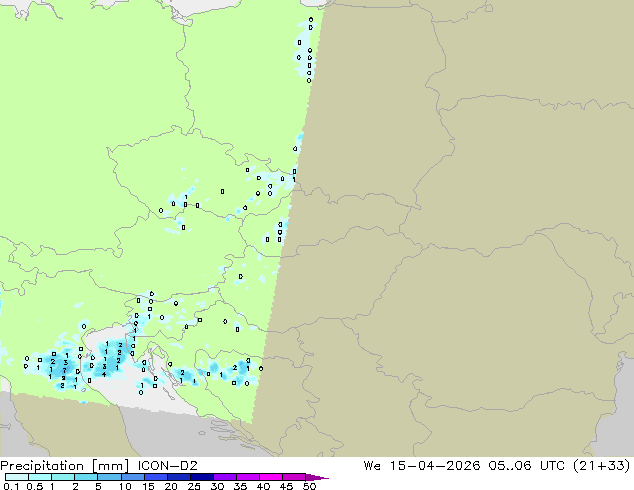Click the "45" legend tick label
Image resolution: width=634 pixels, height=490 pixels.
pyautogui.click(x=286, y=486)
